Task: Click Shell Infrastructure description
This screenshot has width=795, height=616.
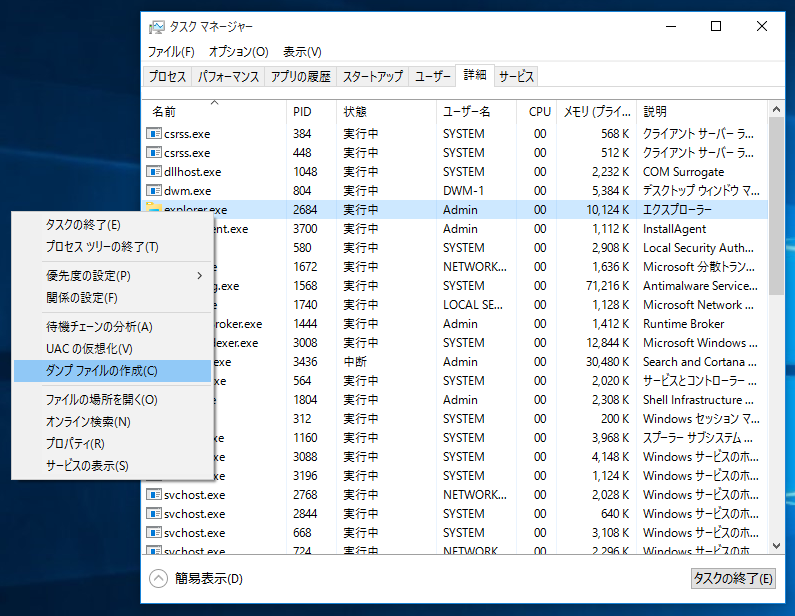Action: pos(698,400)
